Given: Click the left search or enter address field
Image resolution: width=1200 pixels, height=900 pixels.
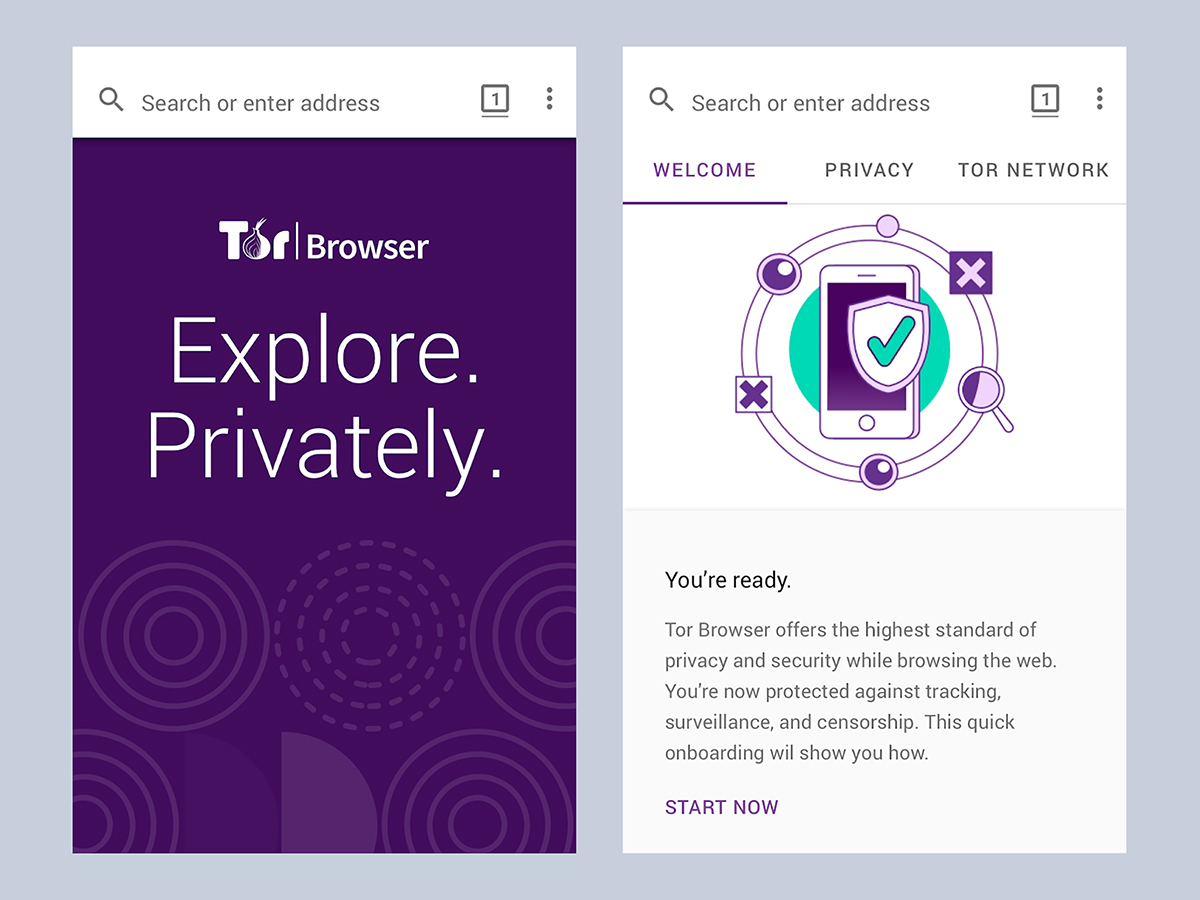Looking at the screenshot, I should pyautogui.click(x=260, y=103).
